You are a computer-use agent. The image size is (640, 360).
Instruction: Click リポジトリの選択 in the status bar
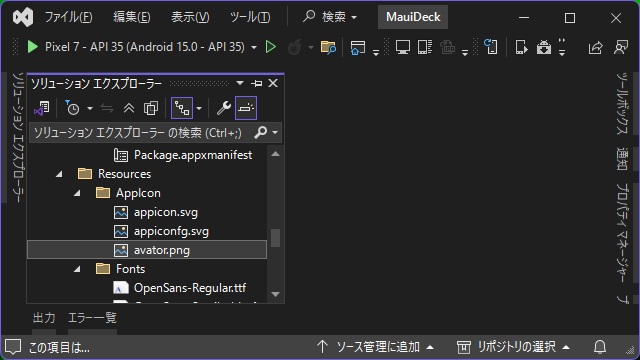point(513,347)
